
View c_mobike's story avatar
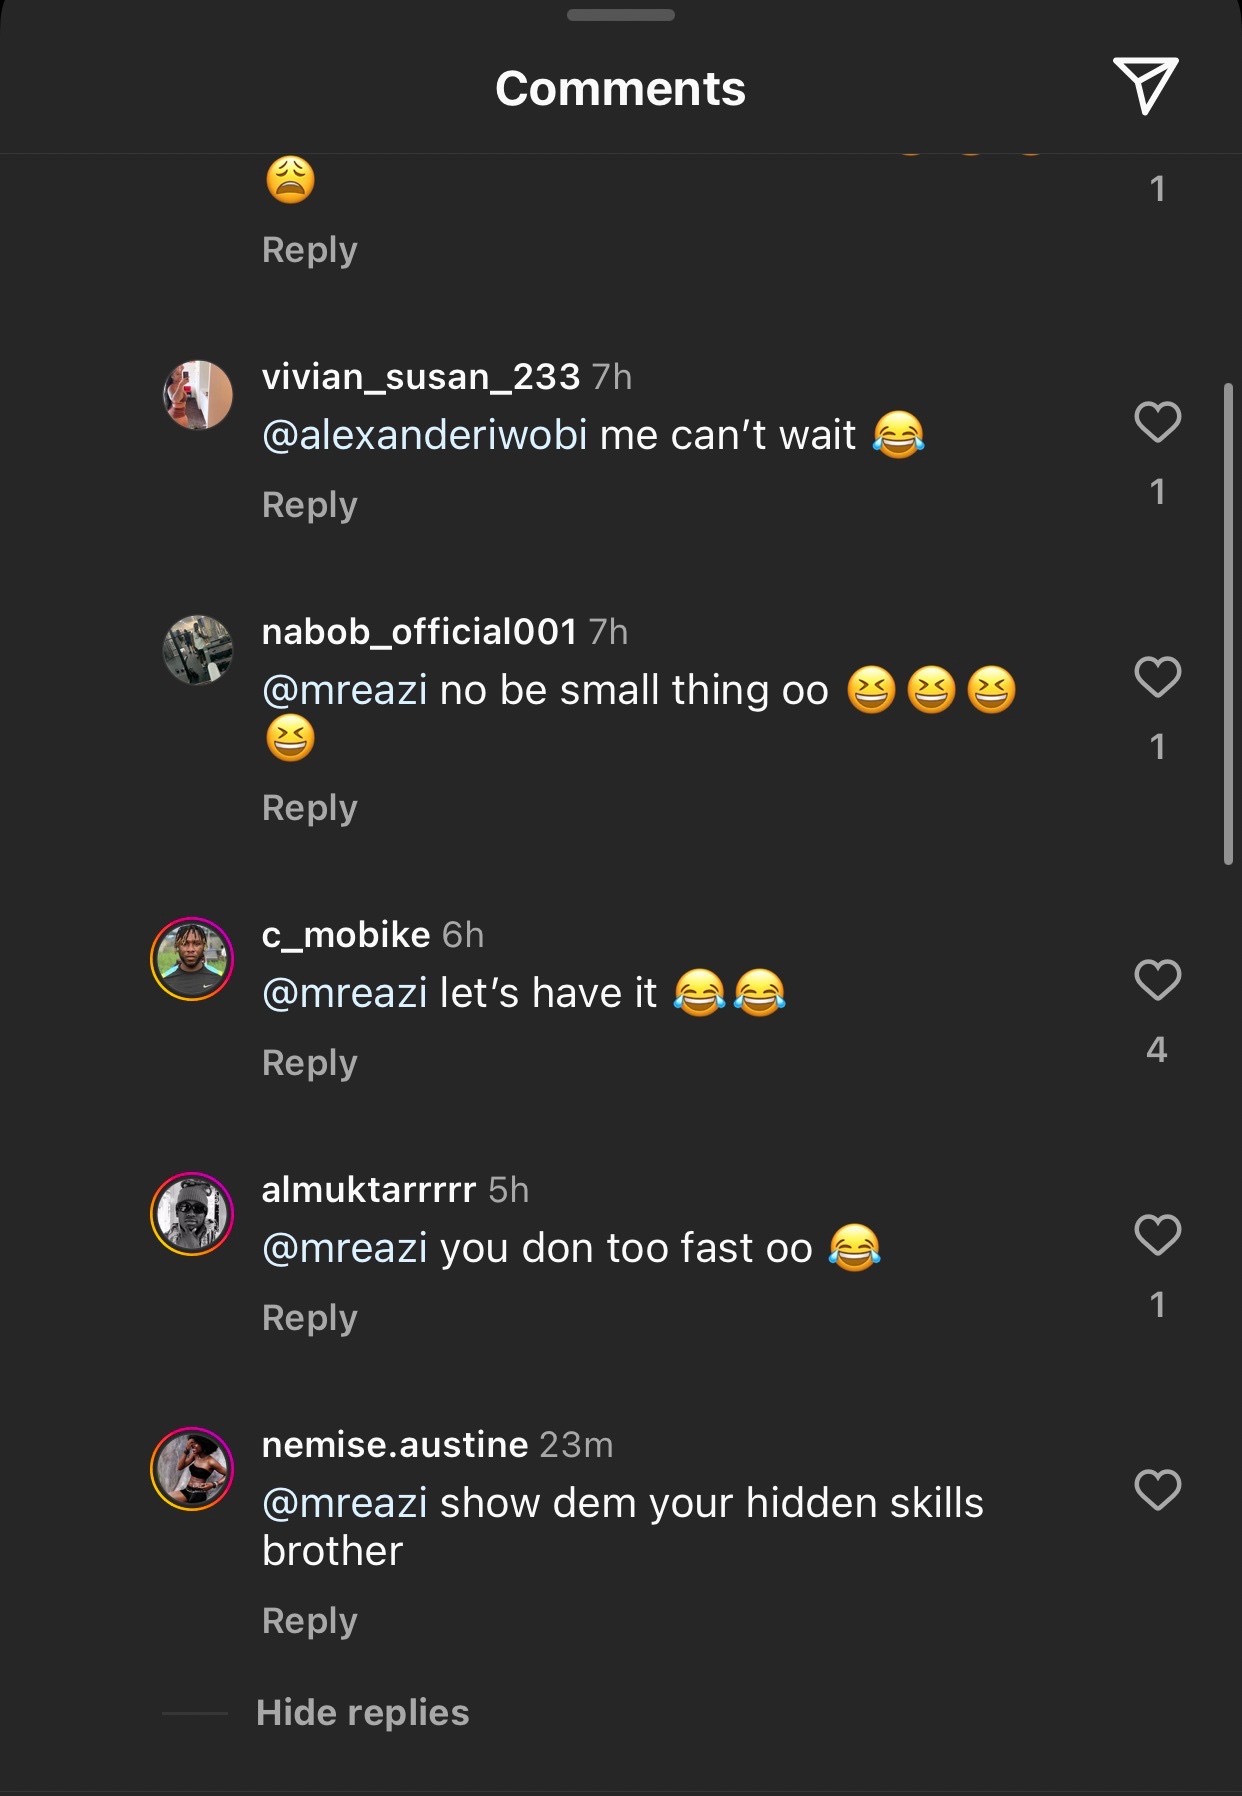(x=192, y=958)
